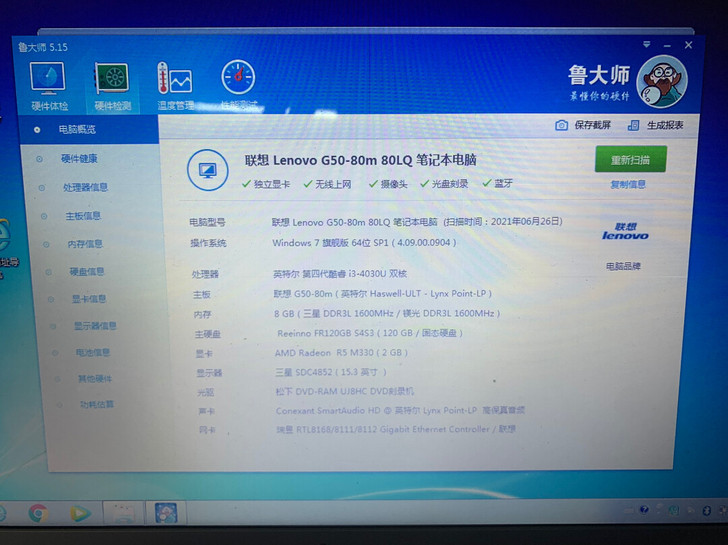Viewport: 728px width, 545px height.
Task: Minimize the 鲁大师 window
Action: (667, 45)
